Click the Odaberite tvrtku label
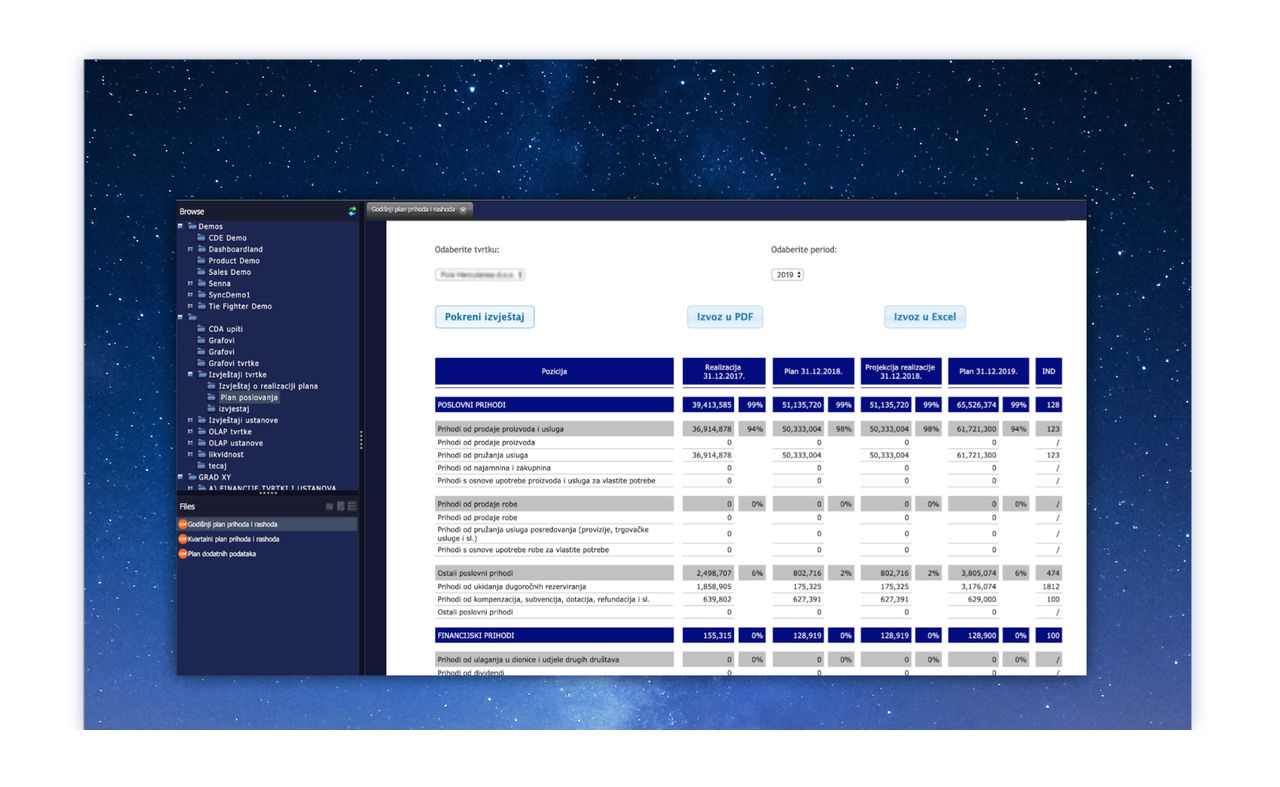 click(x=467, y=249)
